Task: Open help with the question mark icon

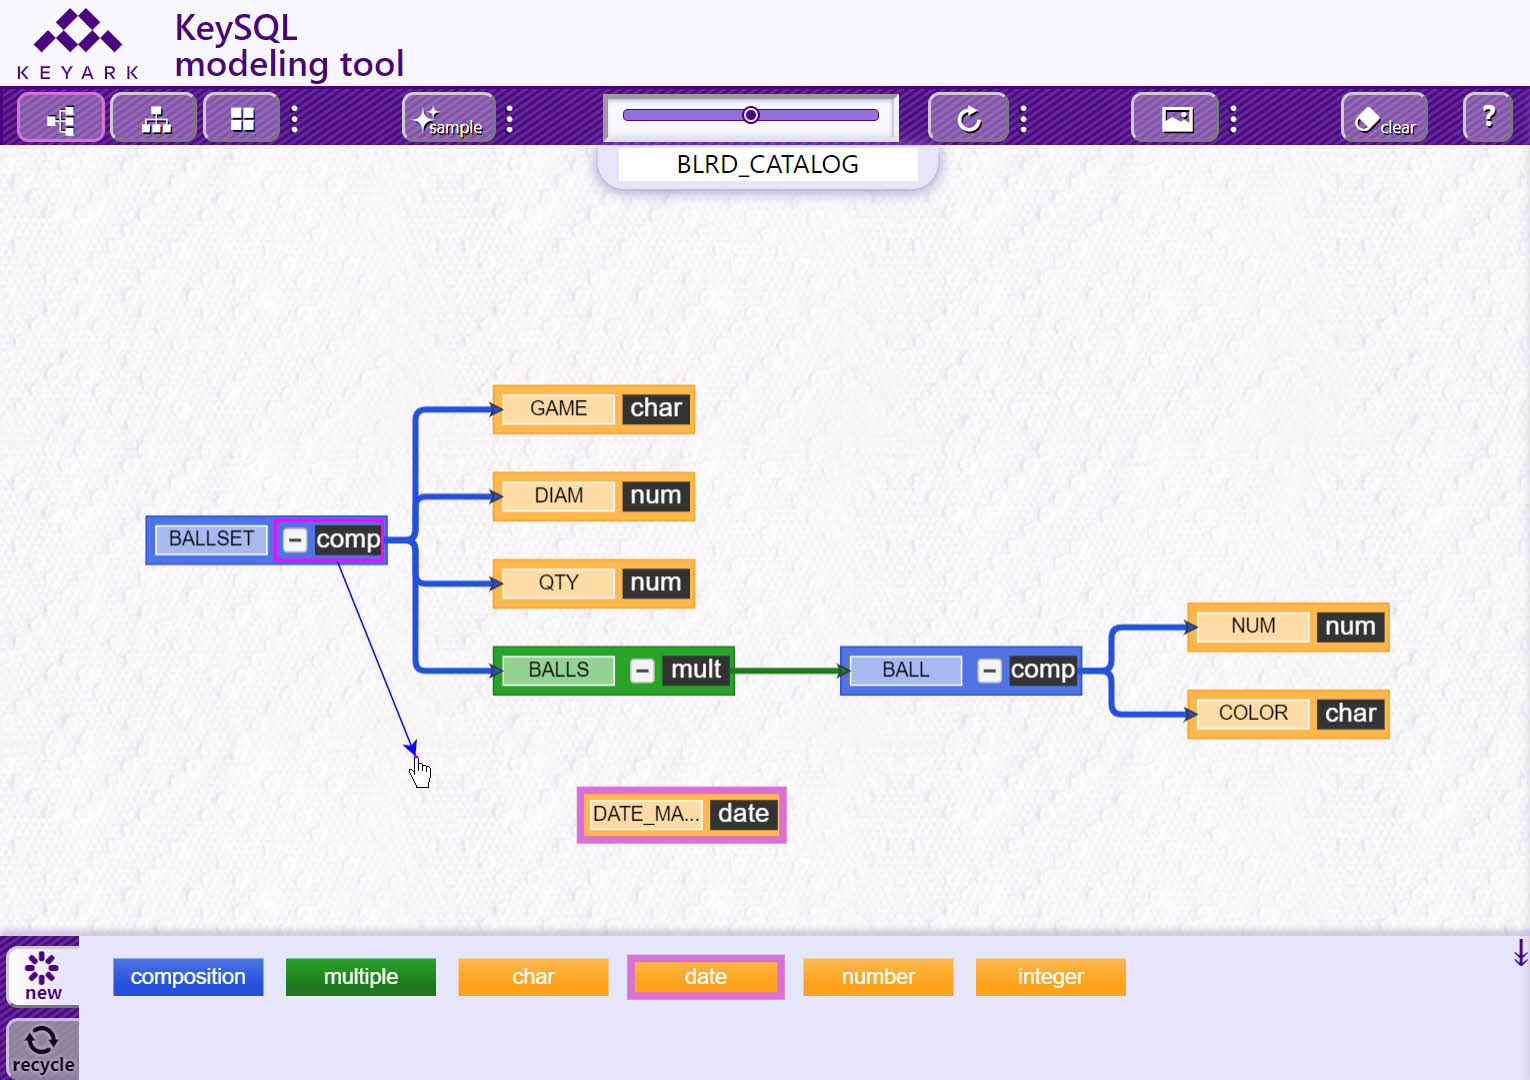Action: (x=1488, y=118)
